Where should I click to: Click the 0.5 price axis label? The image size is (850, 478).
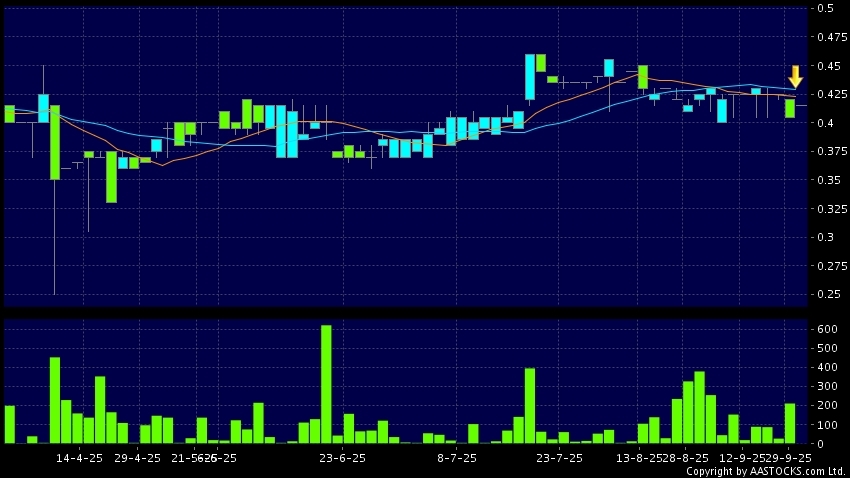pyautogui.click(x=826, y=9)
